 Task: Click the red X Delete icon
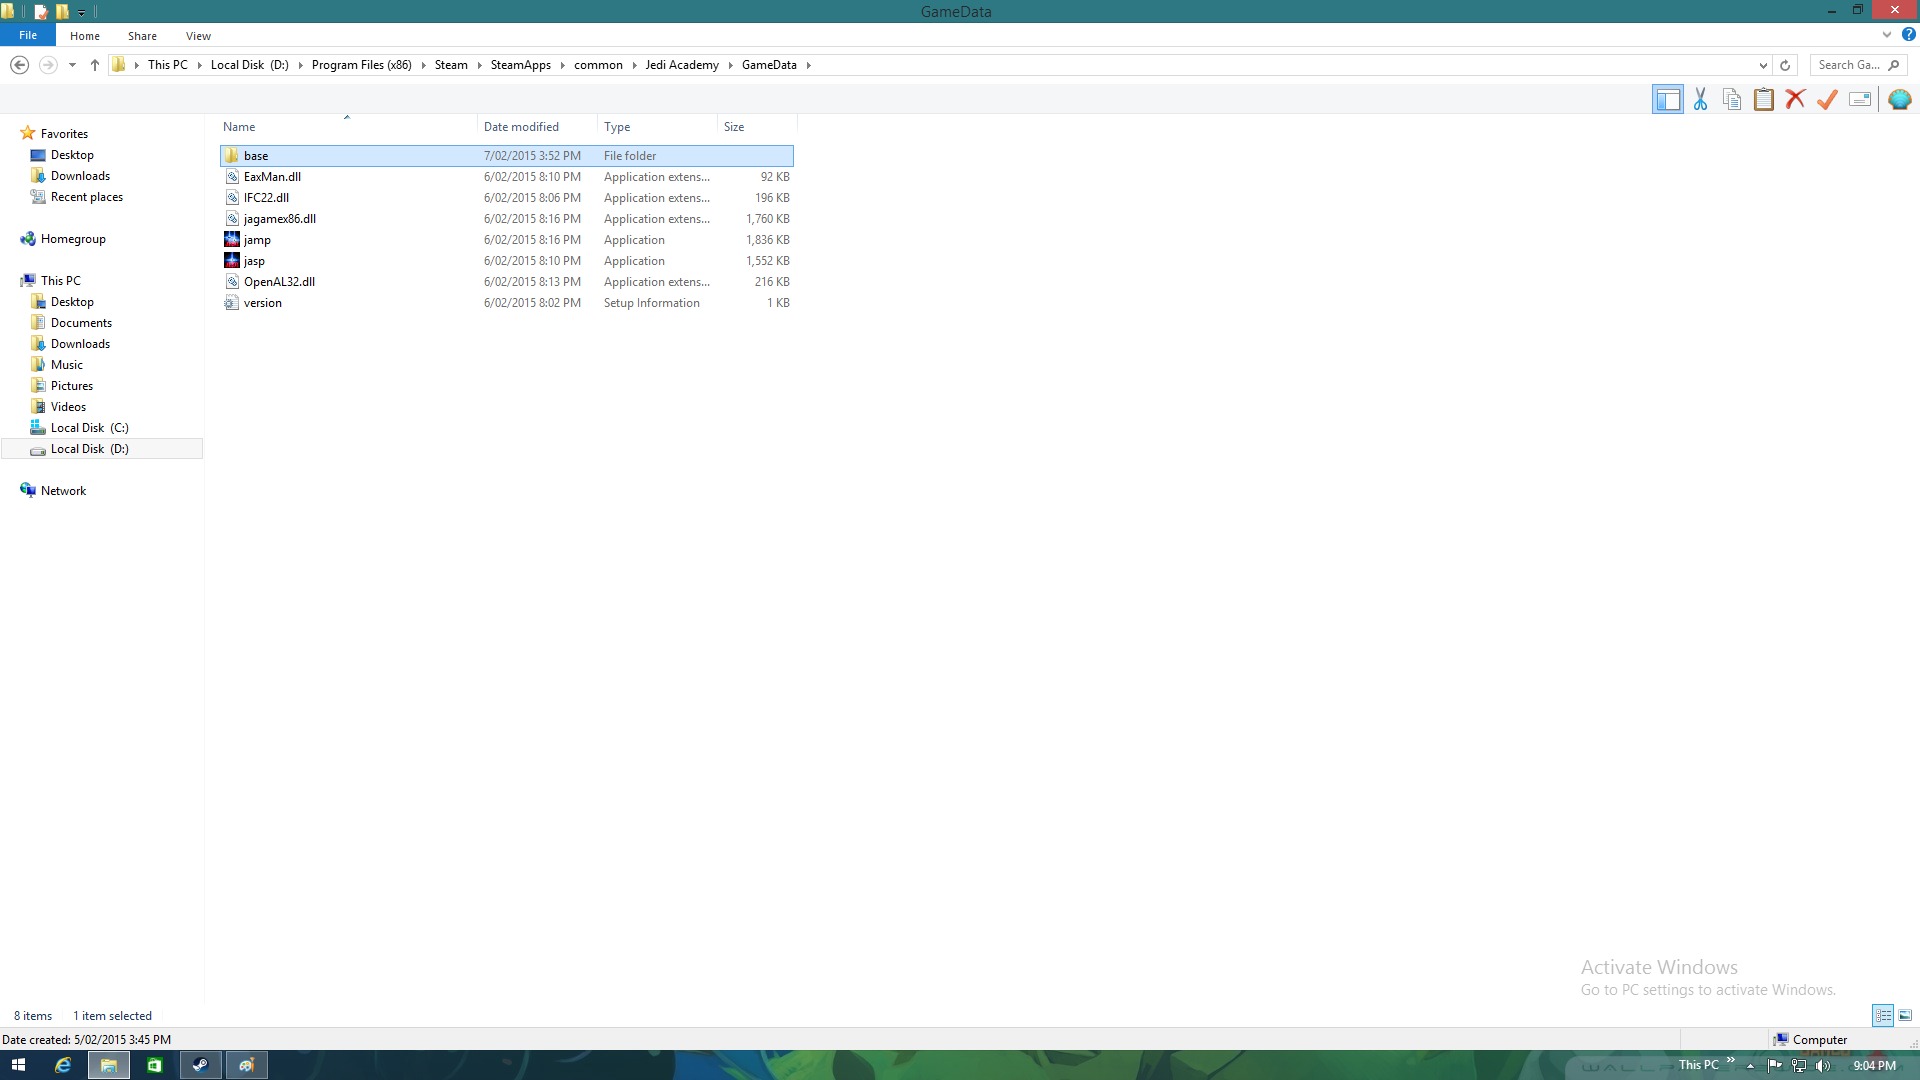click(1796, 99)
